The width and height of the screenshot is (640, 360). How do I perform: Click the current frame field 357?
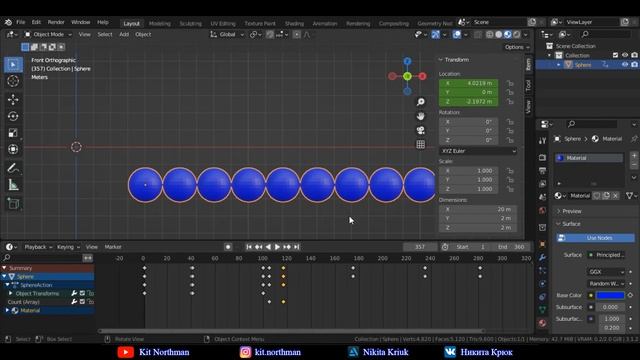point(420,247)
